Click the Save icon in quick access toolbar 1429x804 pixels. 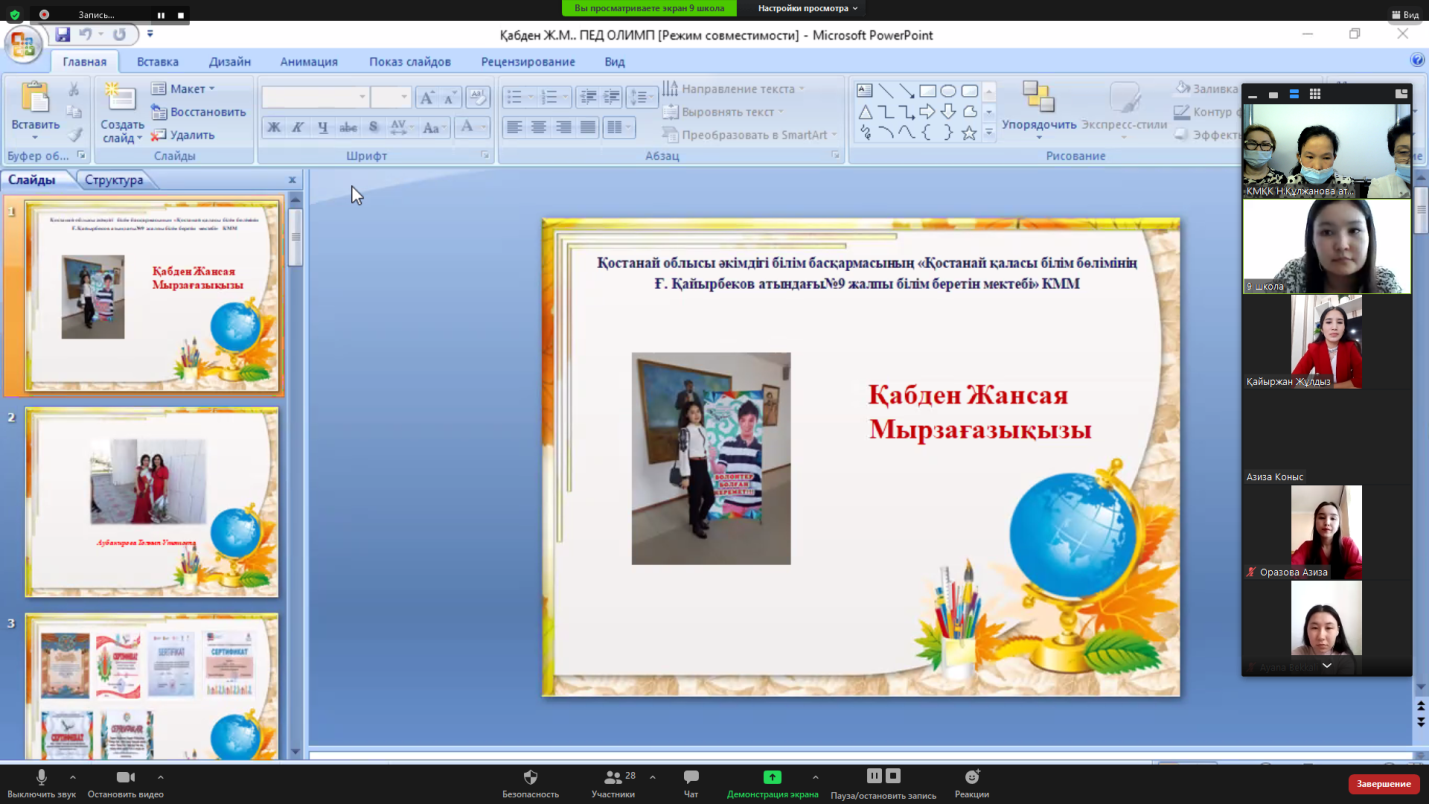coord(63,35)
